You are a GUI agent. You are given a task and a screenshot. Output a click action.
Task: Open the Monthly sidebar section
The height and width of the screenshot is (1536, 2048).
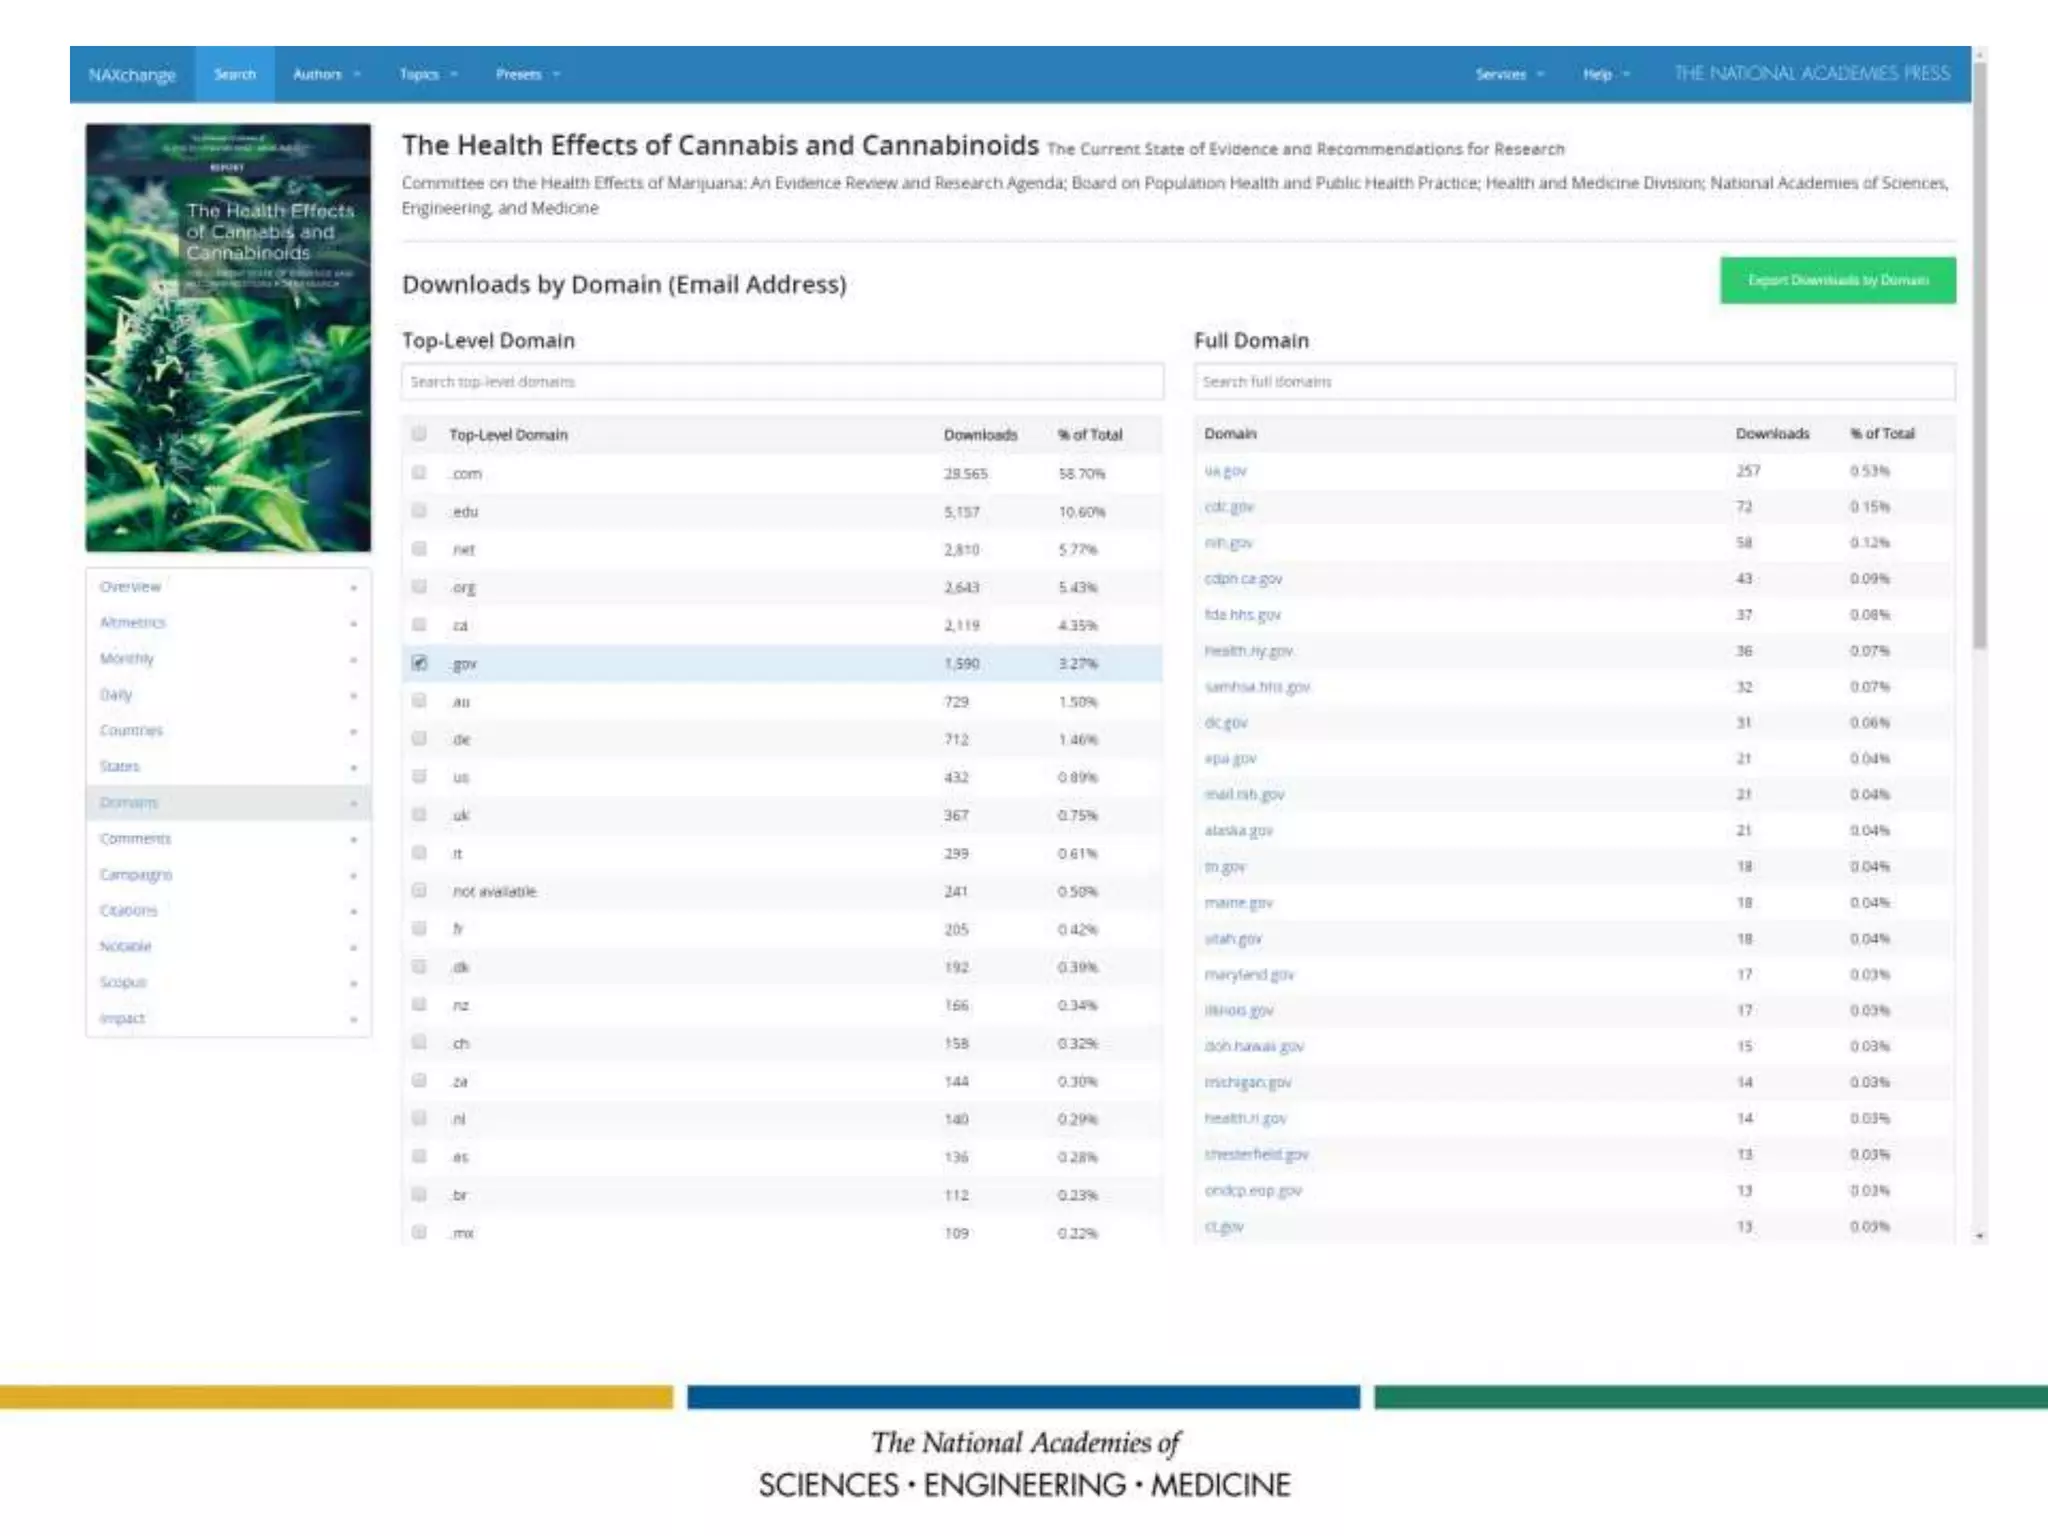coord(127,659)
